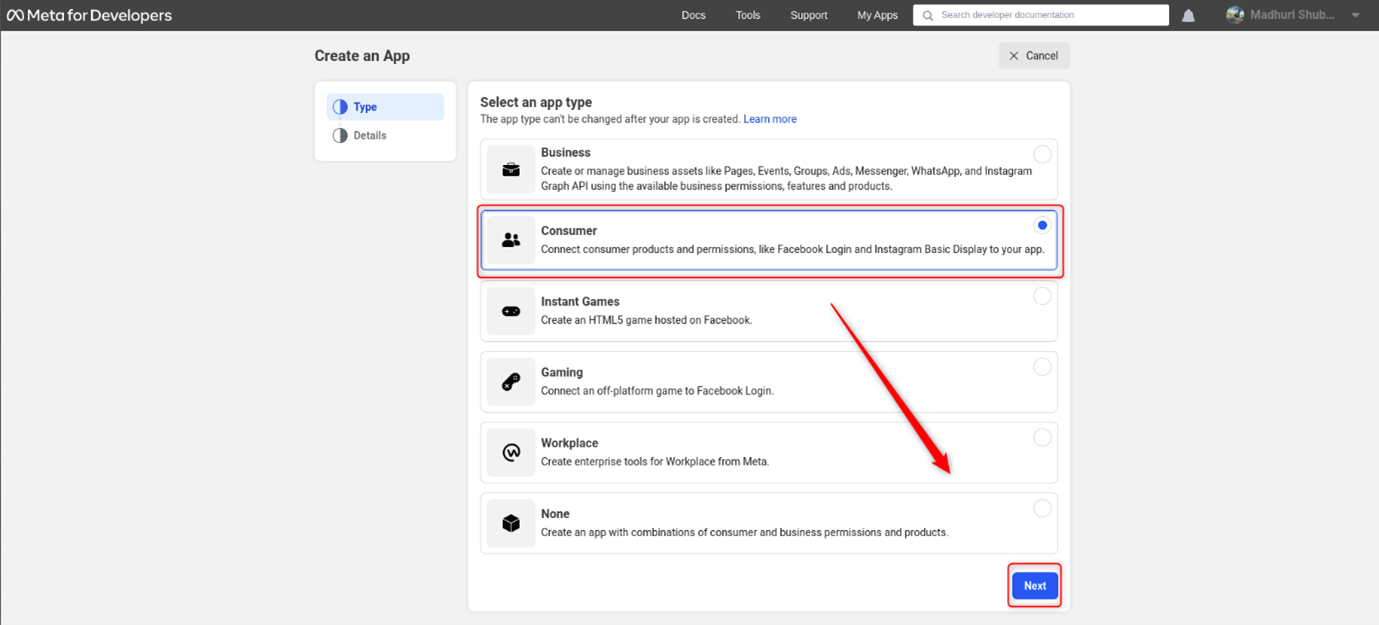Click the None title text
1379x625 pixels.
(555, 514)
